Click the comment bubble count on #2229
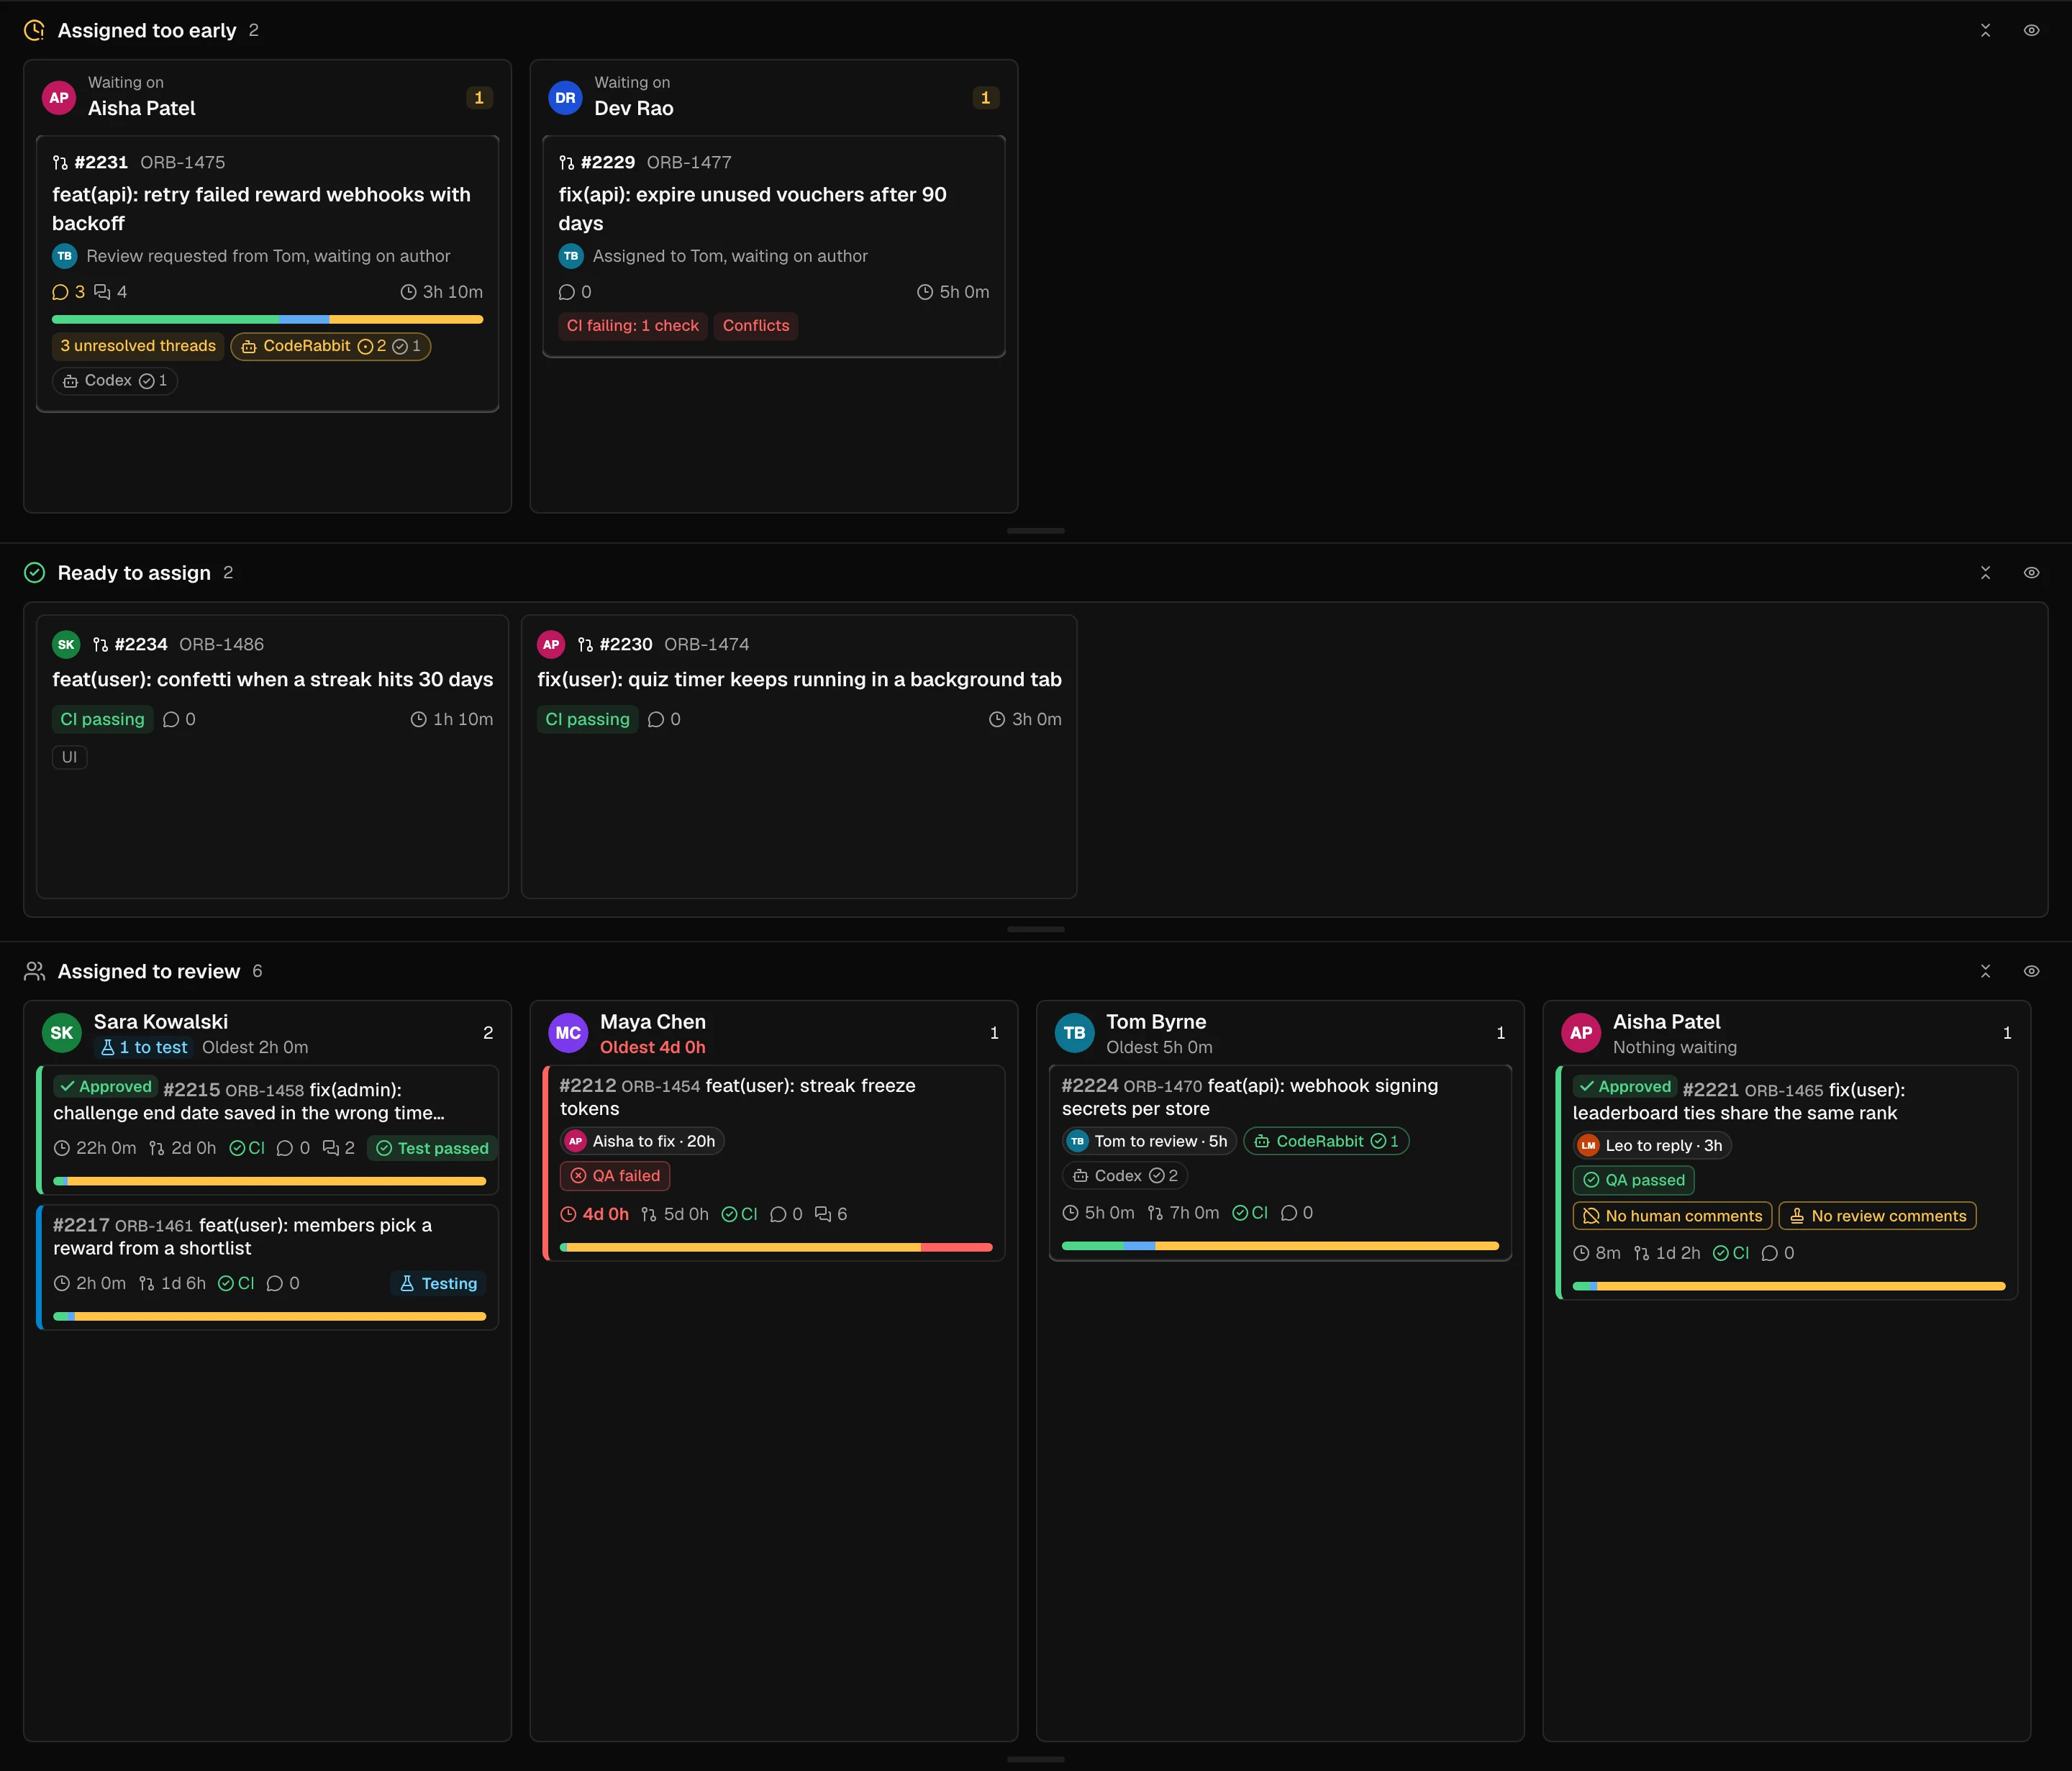This screenshot has width=2072, height=1771. pyautogui.click(x=575, y=292)
